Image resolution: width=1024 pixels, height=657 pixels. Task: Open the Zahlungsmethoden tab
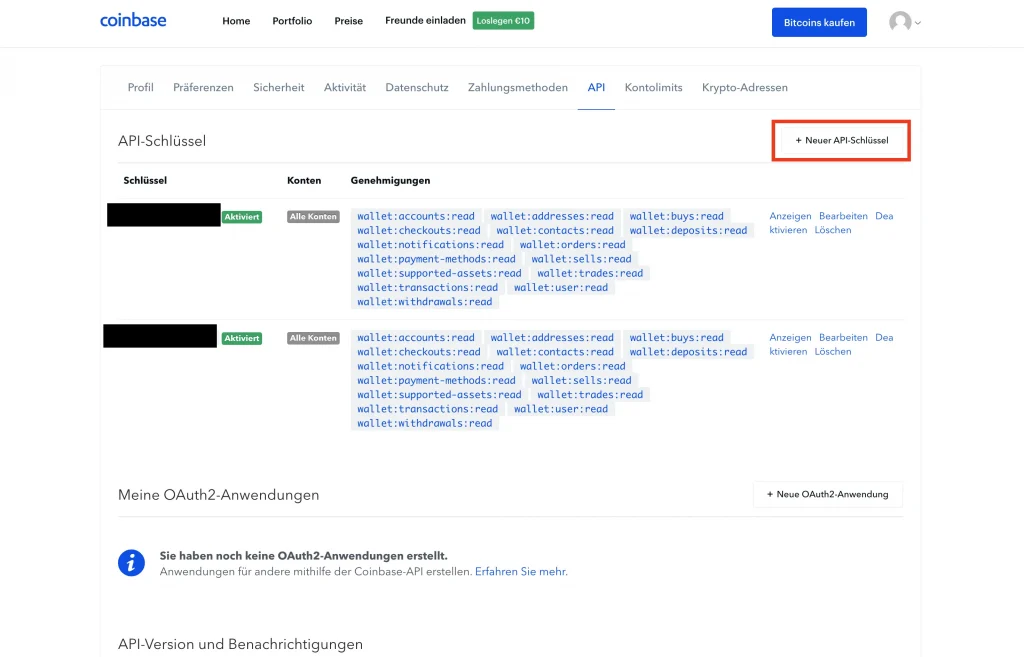[x=517, y=88]
